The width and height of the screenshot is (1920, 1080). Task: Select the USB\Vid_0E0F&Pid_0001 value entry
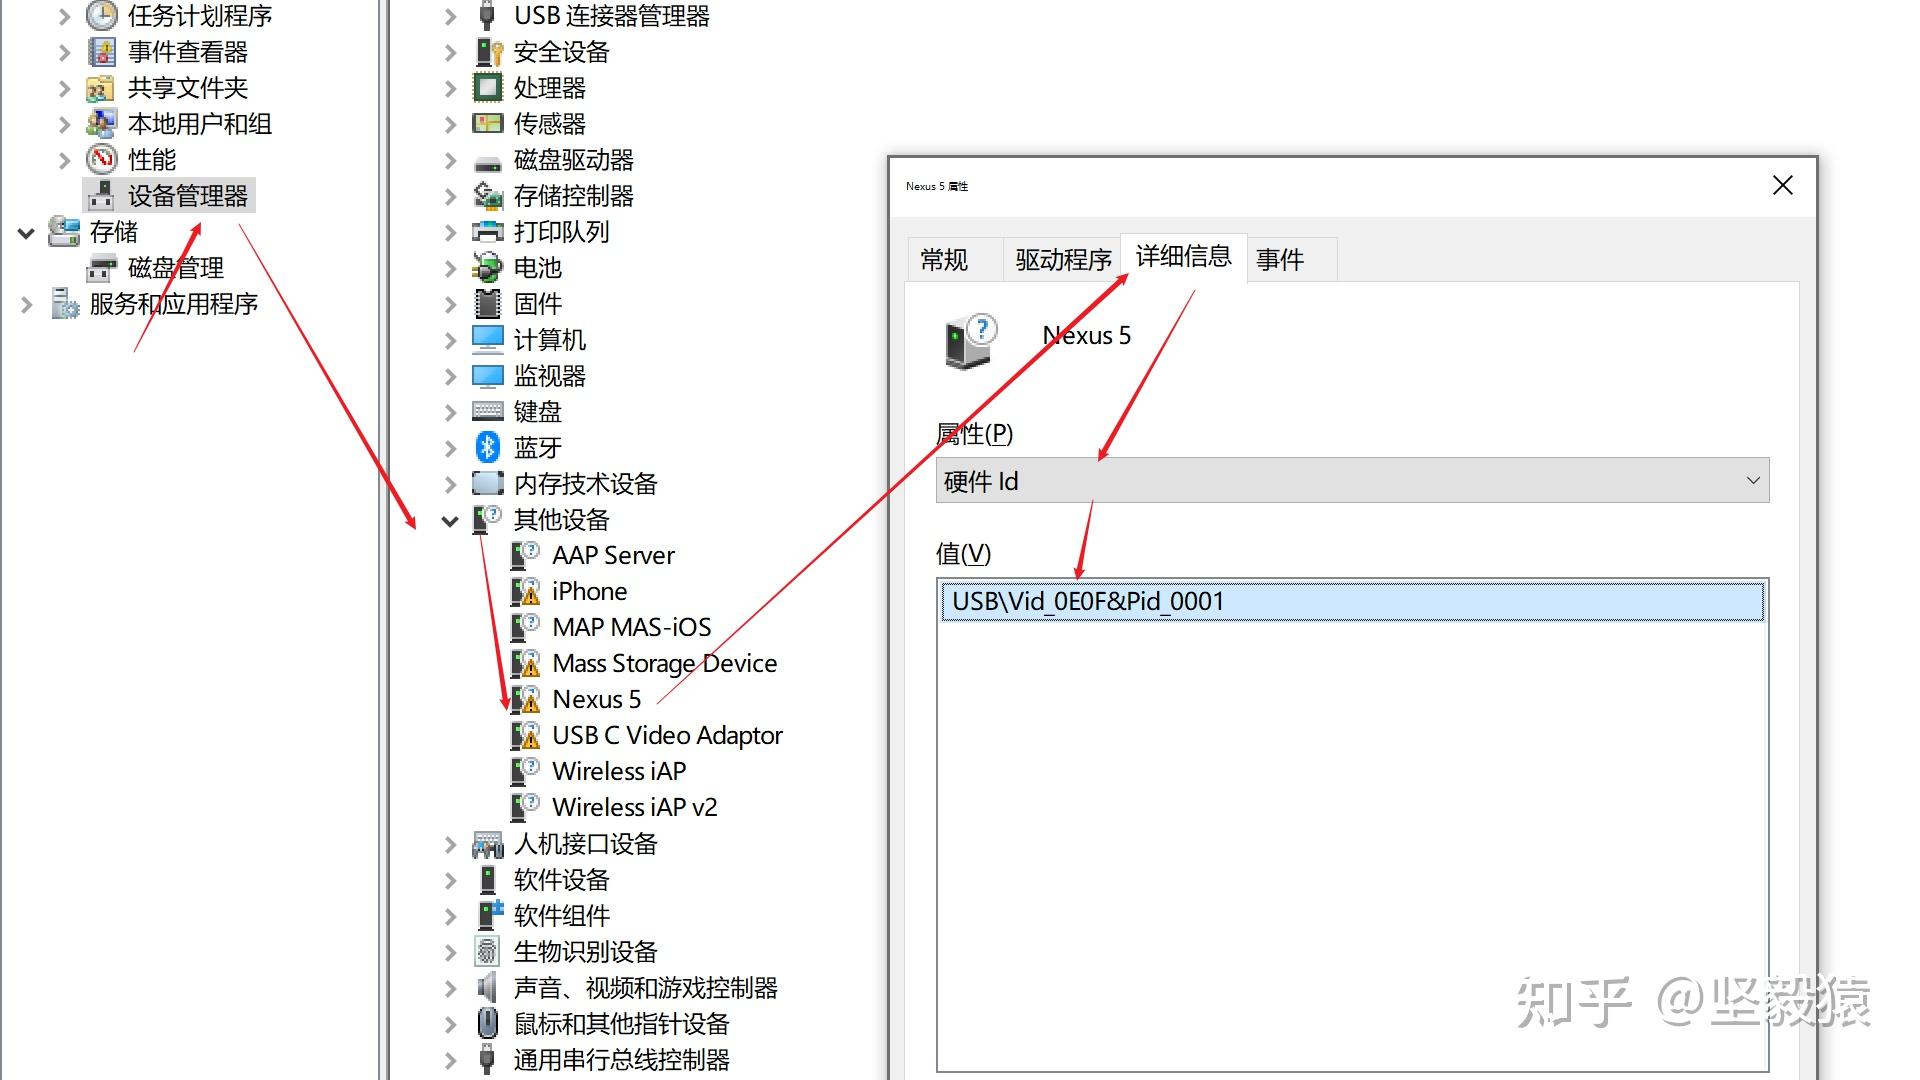[x=1088, y=601]
